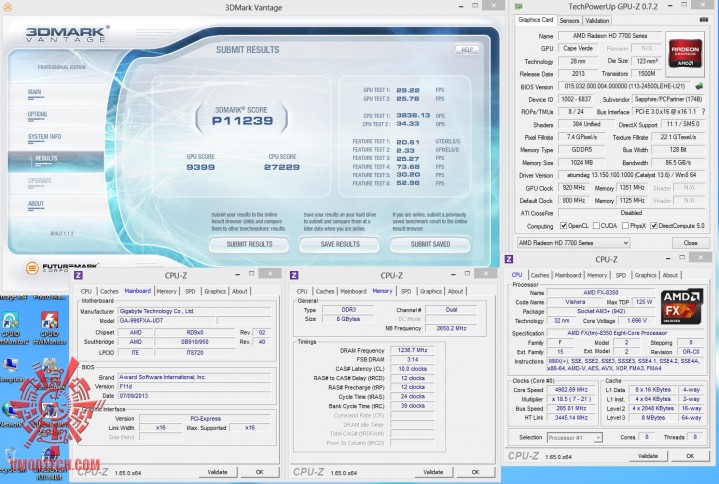The width and height of the screenshot is (719, 484).
Task: Click the CPU score value 27229
Action: 282,167
